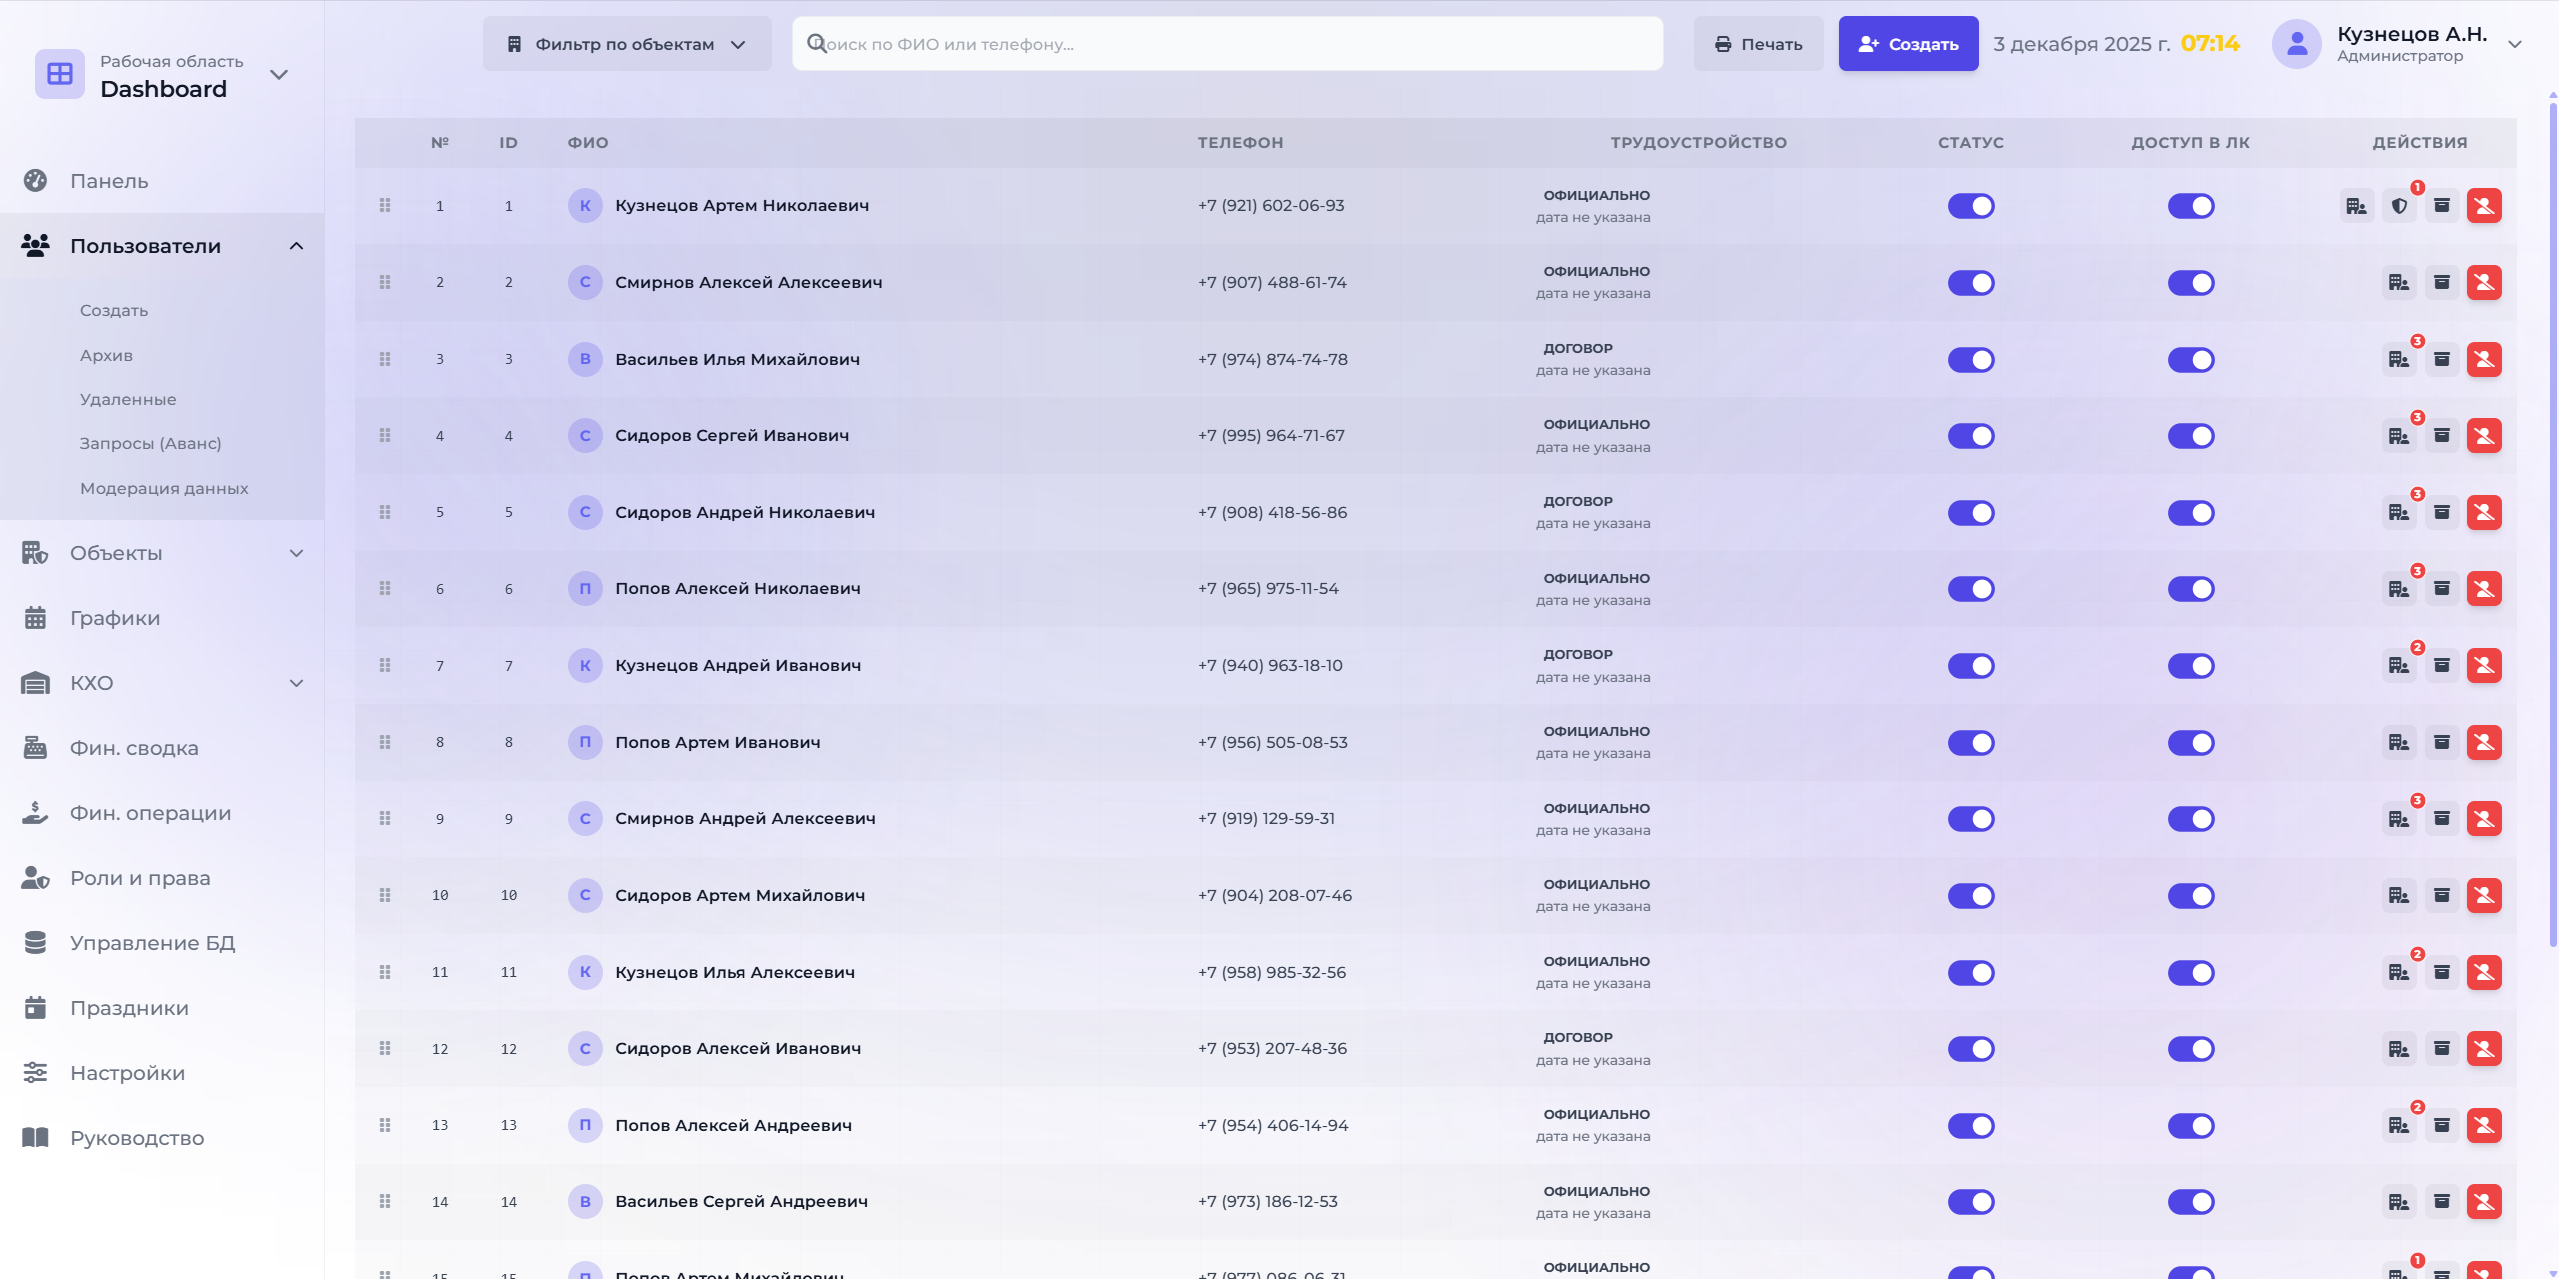Click red remove-user icon for Попов Артем Иванович

[2484, 742]
